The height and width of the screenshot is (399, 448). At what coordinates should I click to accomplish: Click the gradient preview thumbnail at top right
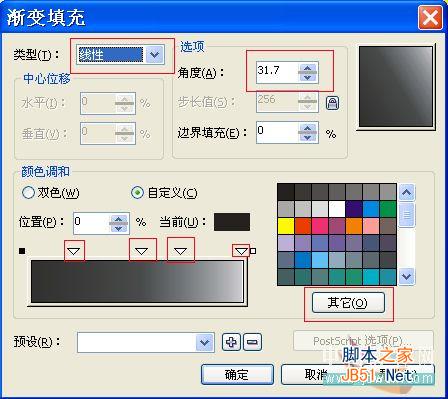[396, 87]
